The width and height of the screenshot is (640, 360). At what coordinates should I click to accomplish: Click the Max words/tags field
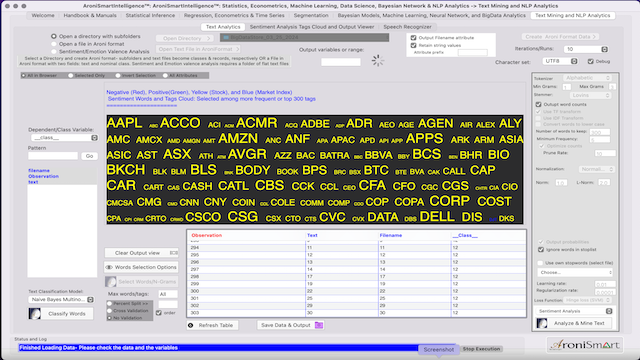click(x=168, y=294)
